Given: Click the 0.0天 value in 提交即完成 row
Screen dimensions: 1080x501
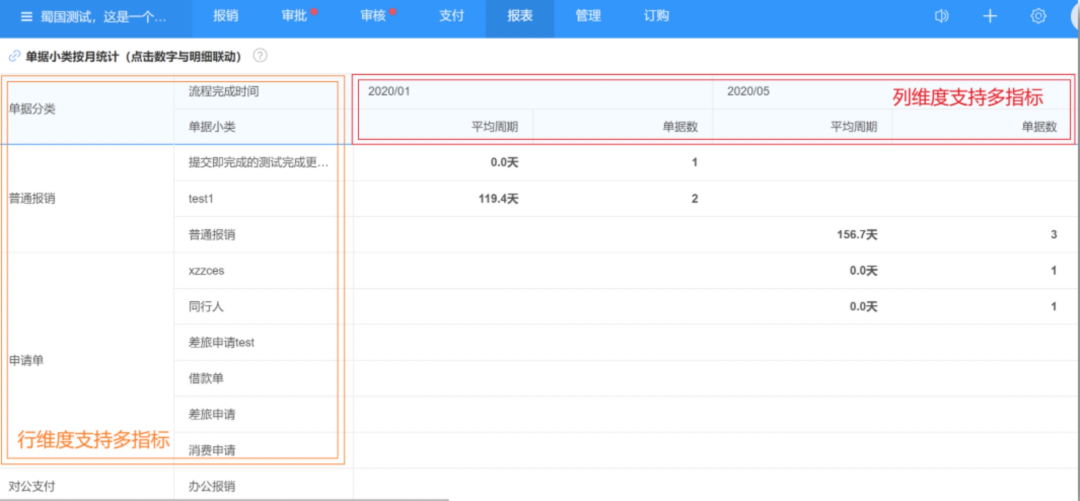Looking at the screenshot, I should pyautogui.click(x=504, y=163).
